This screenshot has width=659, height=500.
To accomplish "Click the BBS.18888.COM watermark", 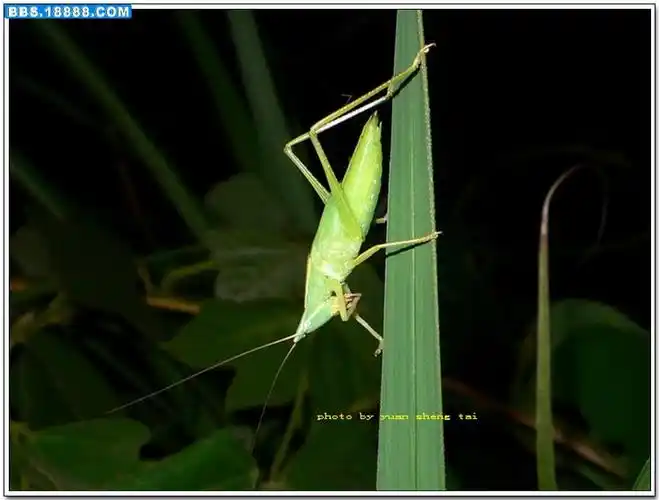I will (68, 11).
